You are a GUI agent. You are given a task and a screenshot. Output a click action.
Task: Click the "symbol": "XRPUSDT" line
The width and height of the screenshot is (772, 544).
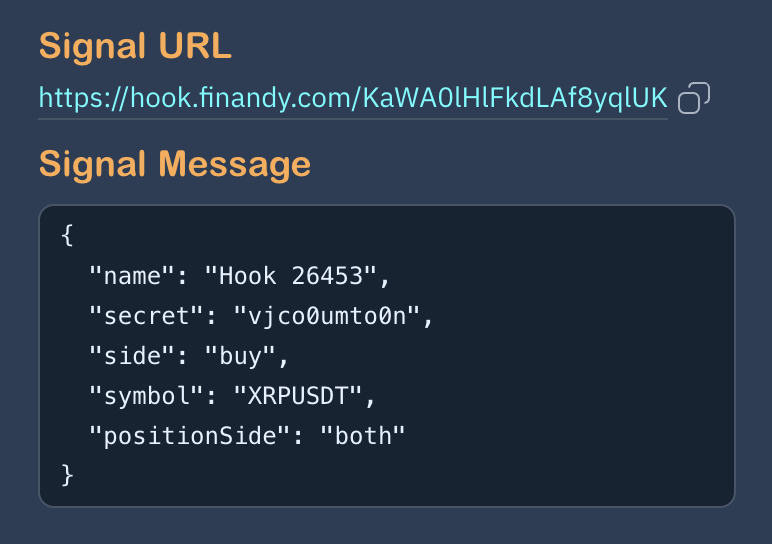232,396
